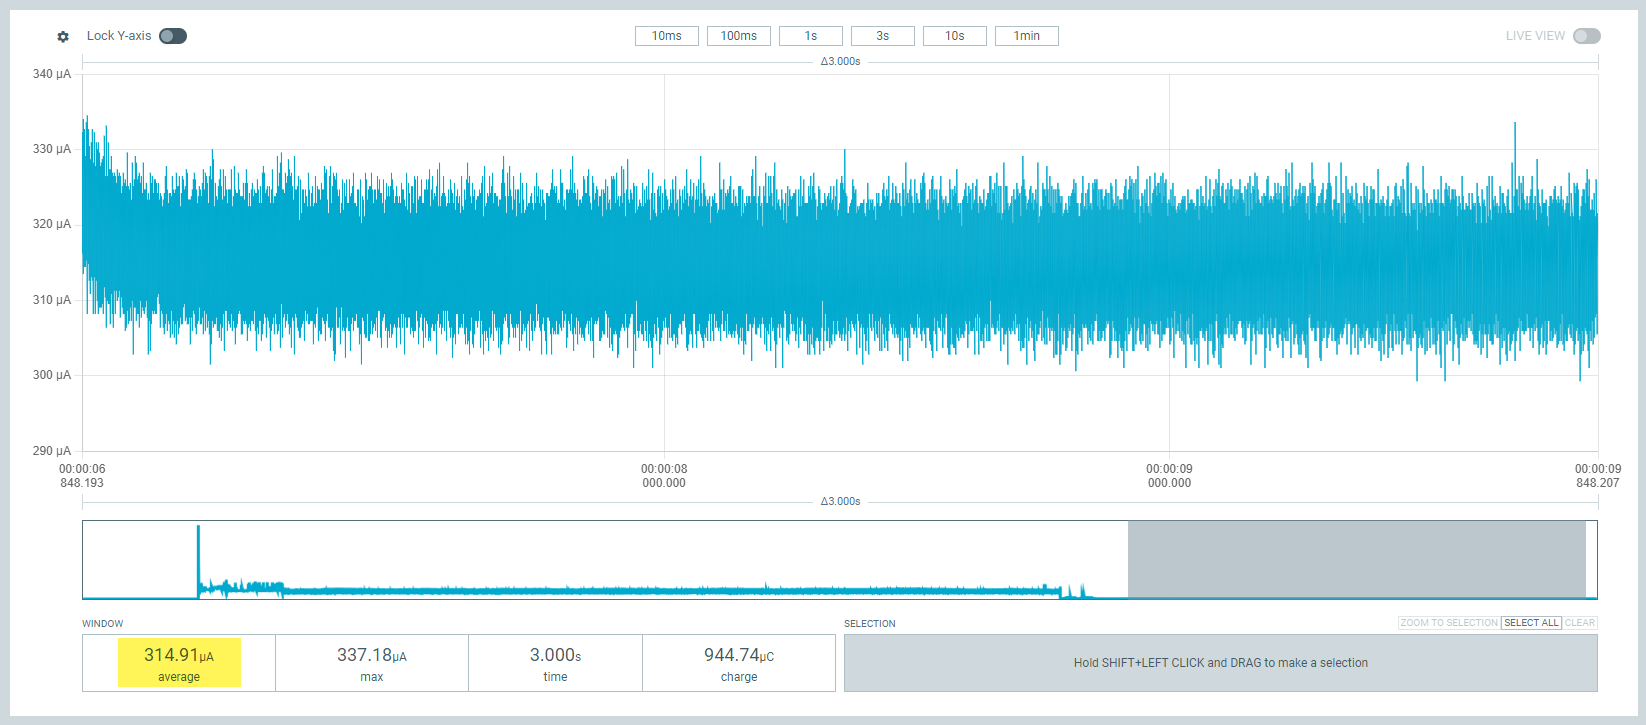Click the highlighted 314.91 µA average value

179,663
